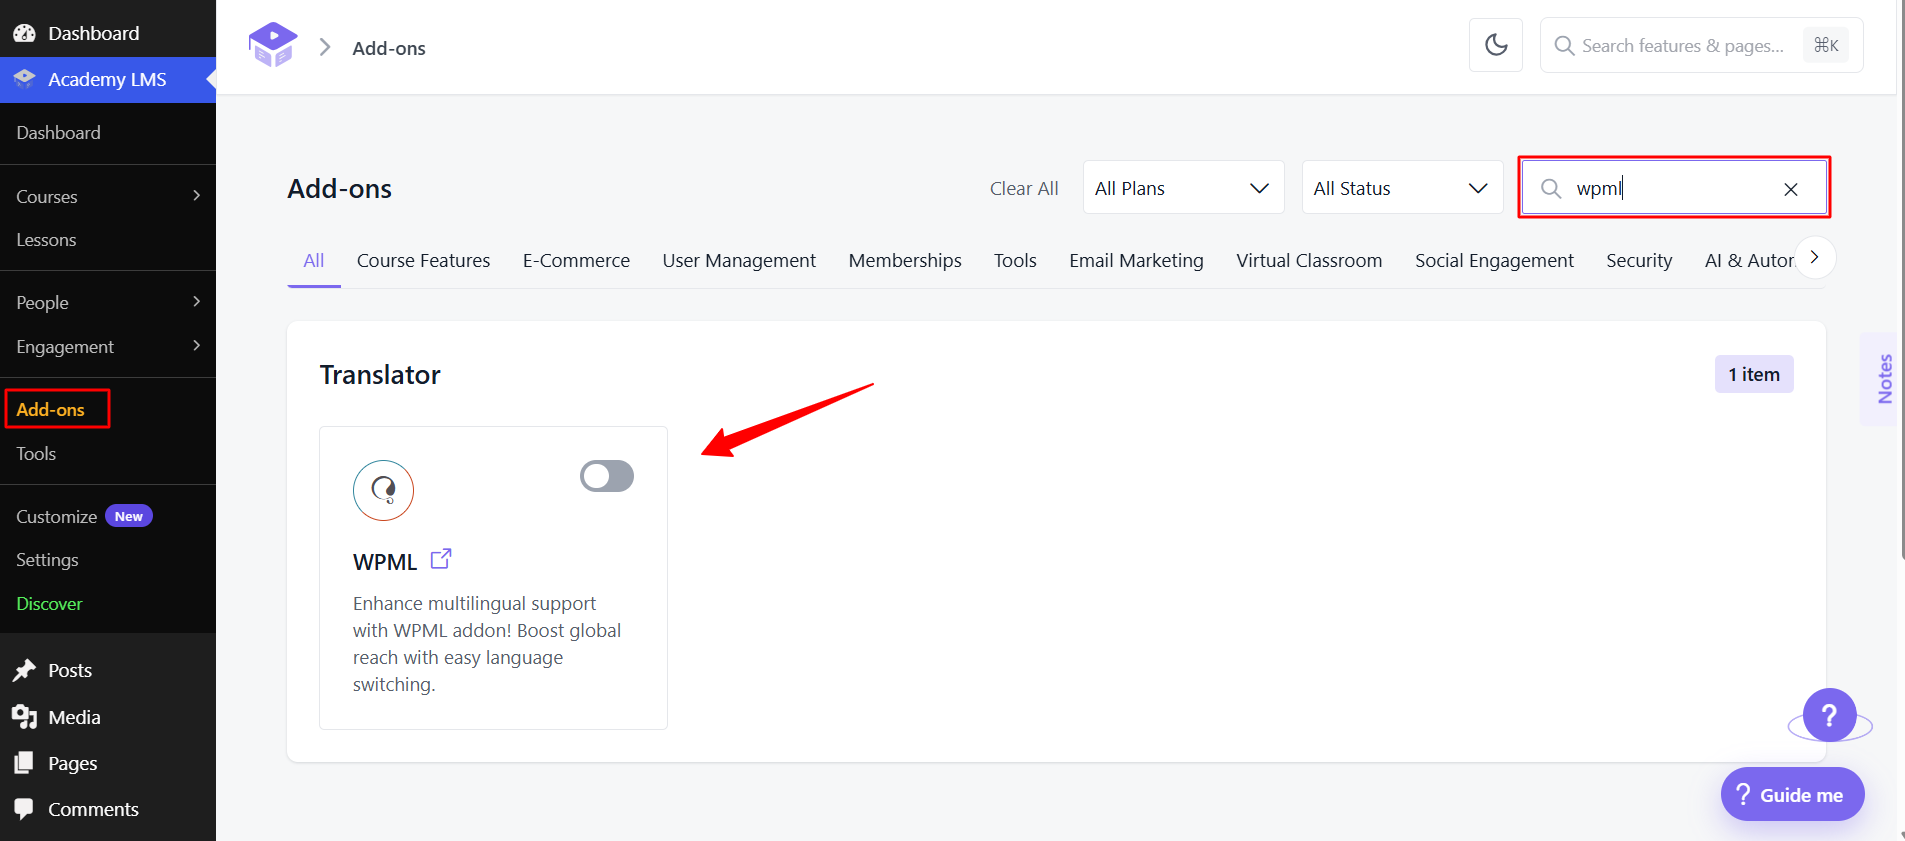Screen dimensions: 1905x841
Task: Open Customize menu item
Action: tap(57, 517)
